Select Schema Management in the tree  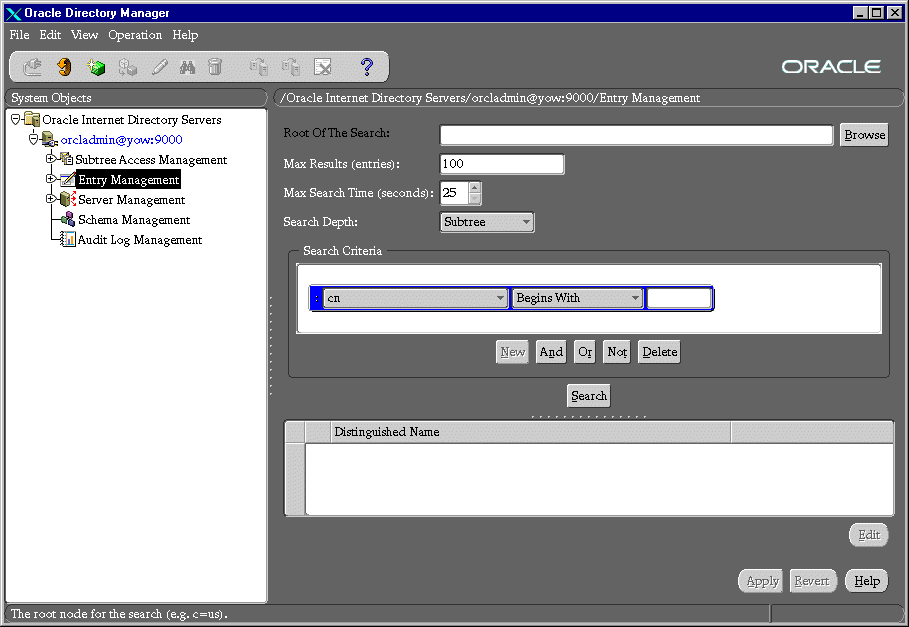pyautogui.click(x=134, y=220)
